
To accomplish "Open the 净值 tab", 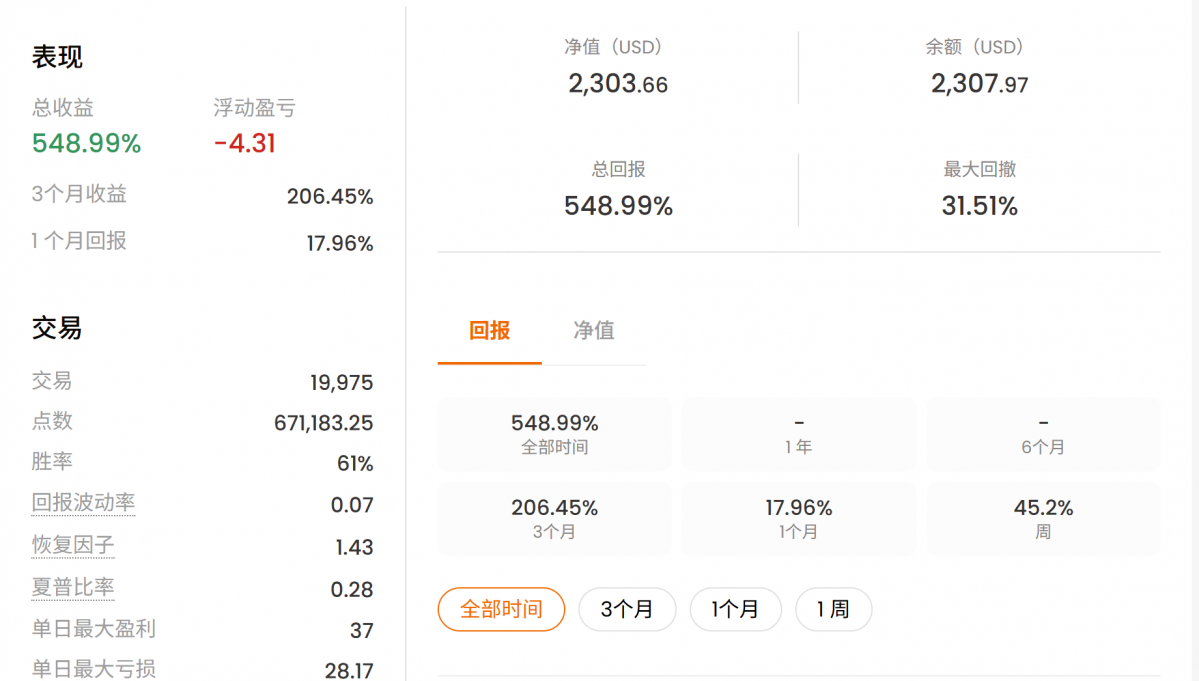I will click(x=594, y=331).
